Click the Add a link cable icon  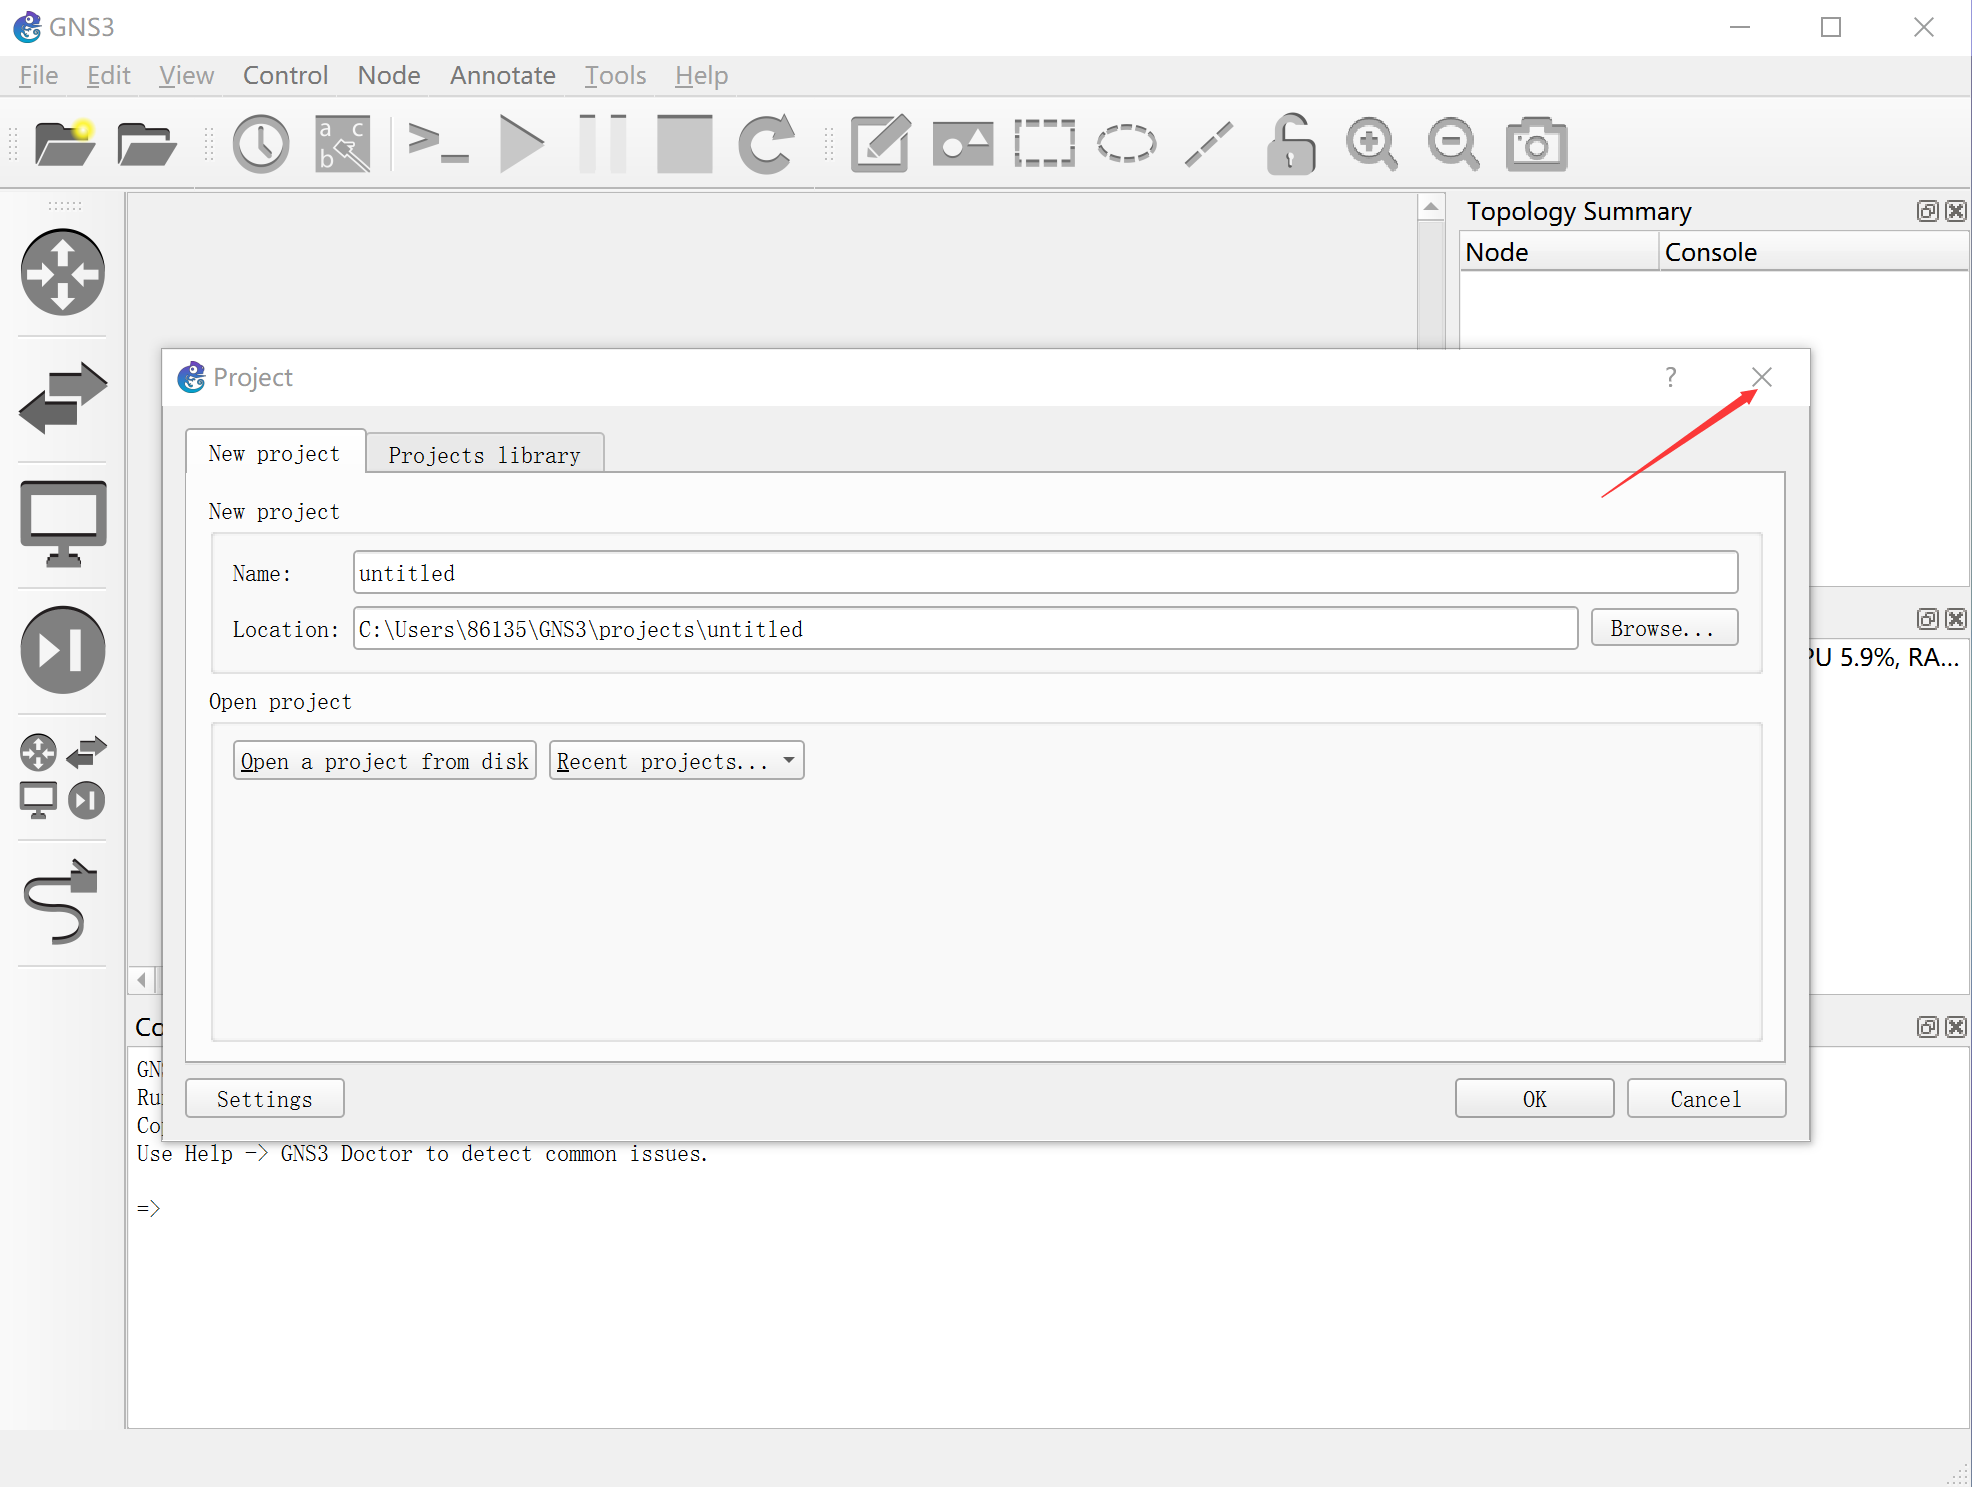63,902
